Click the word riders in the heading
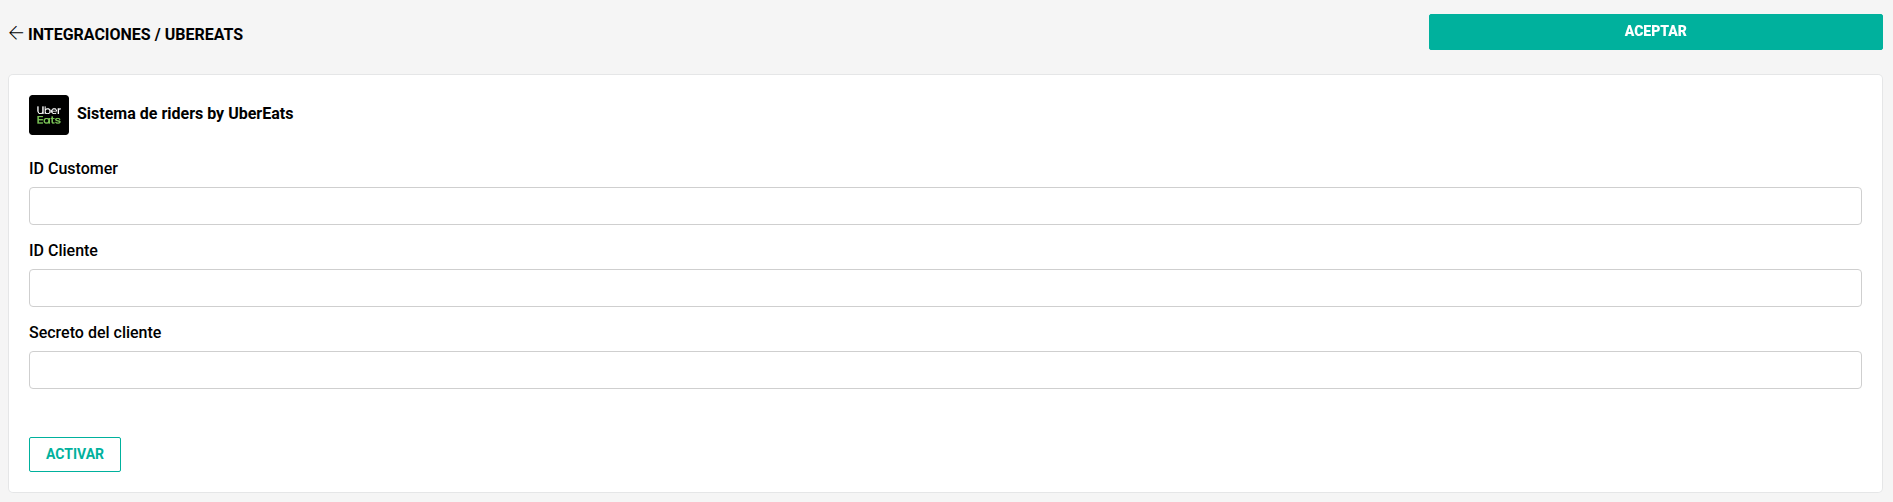1893x502 pixels. point(182,113)
